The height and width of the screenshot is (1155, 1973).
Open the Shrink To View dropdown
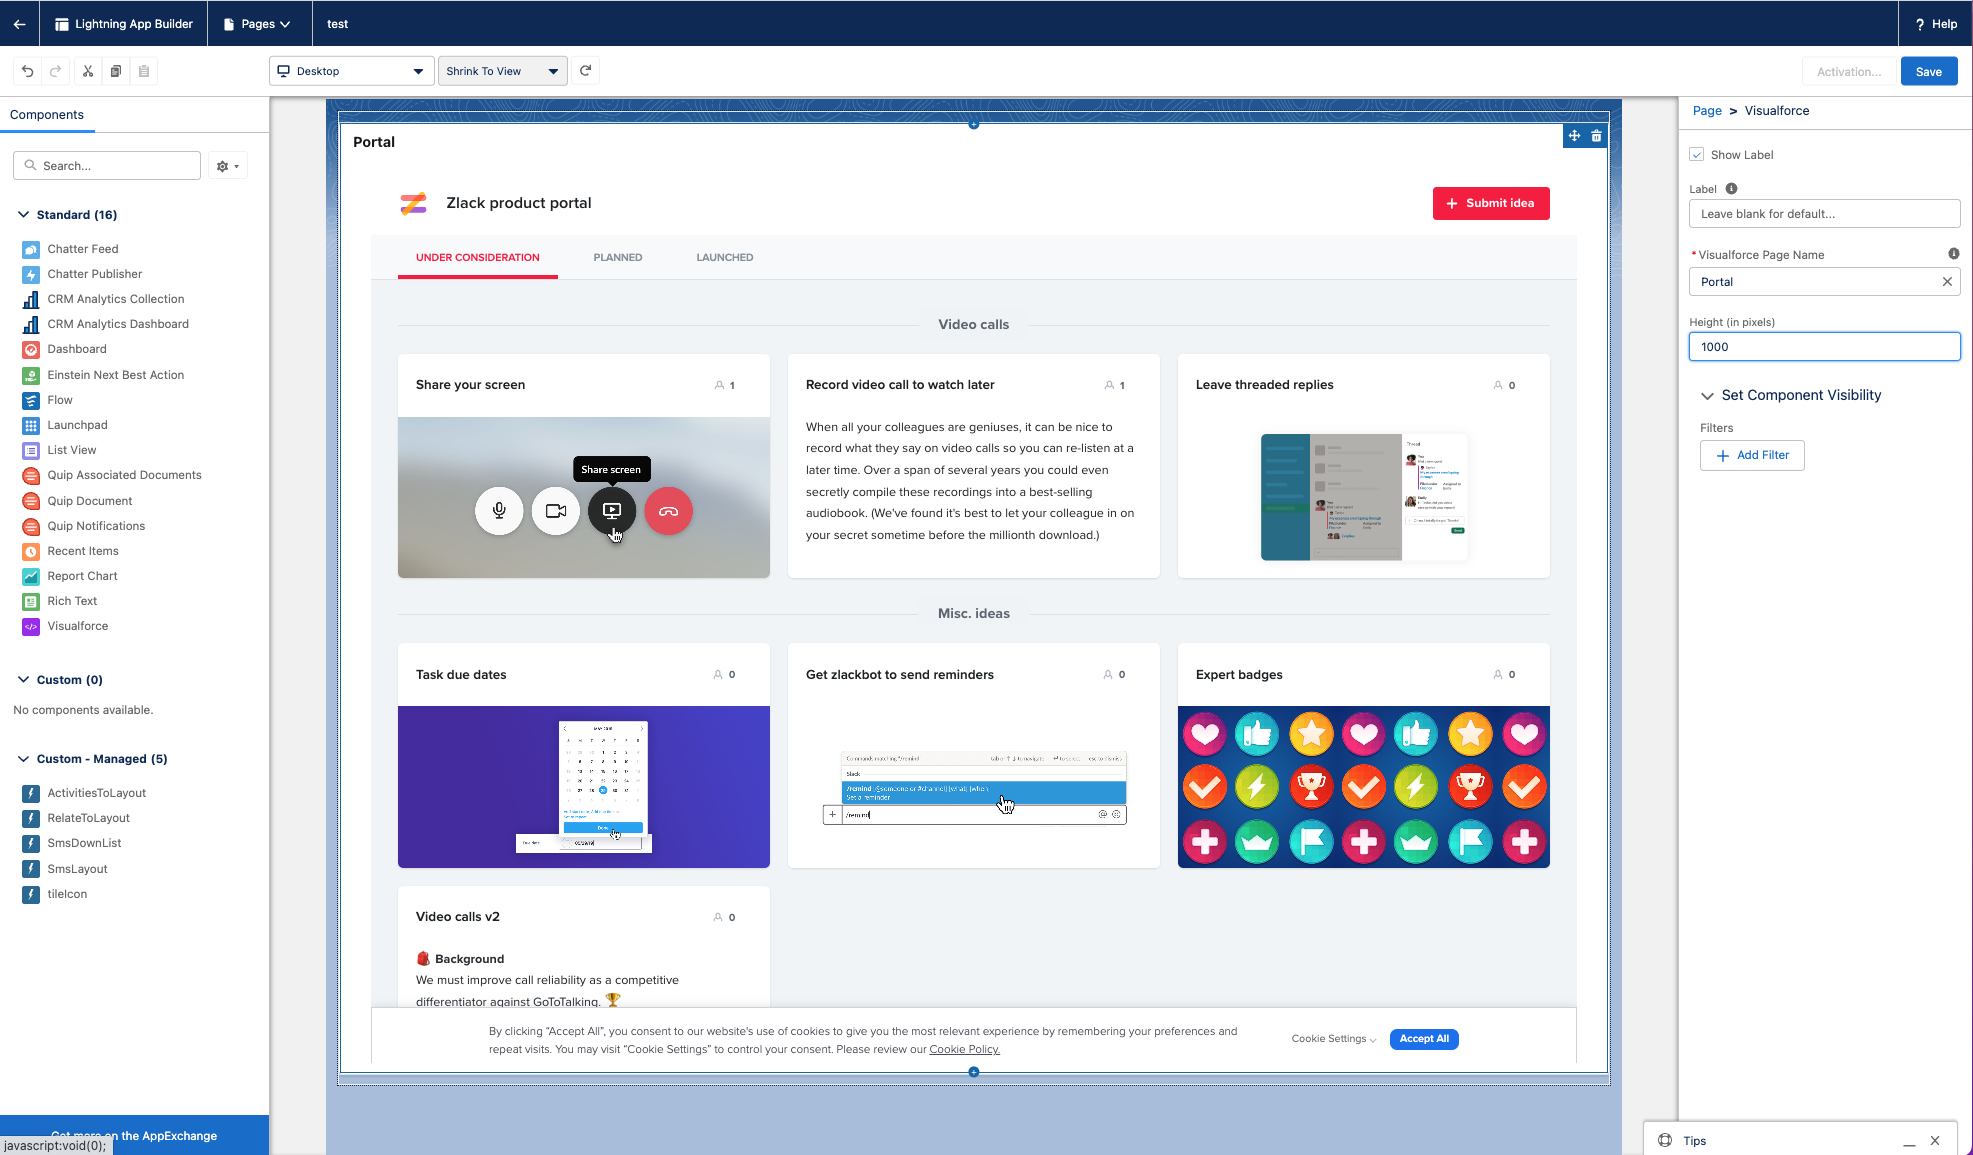pos(503,71)
